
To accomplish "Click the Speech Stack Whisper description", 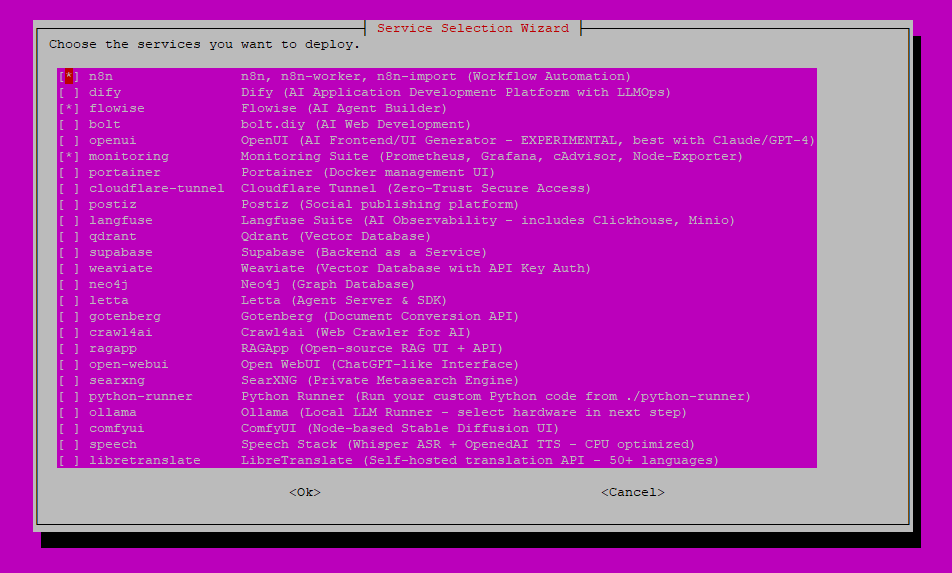I will point(468,444).
